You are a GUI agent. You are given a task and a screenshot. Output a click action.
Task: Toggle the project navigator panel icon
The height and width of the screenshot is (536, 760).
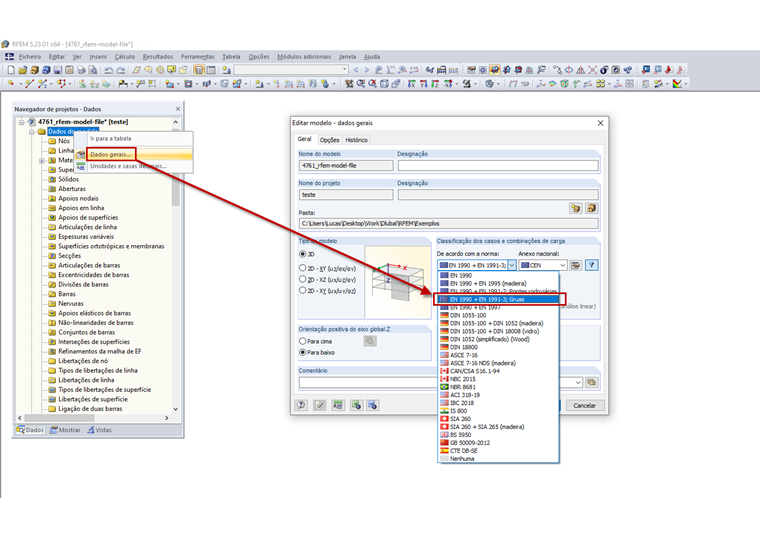199,70
